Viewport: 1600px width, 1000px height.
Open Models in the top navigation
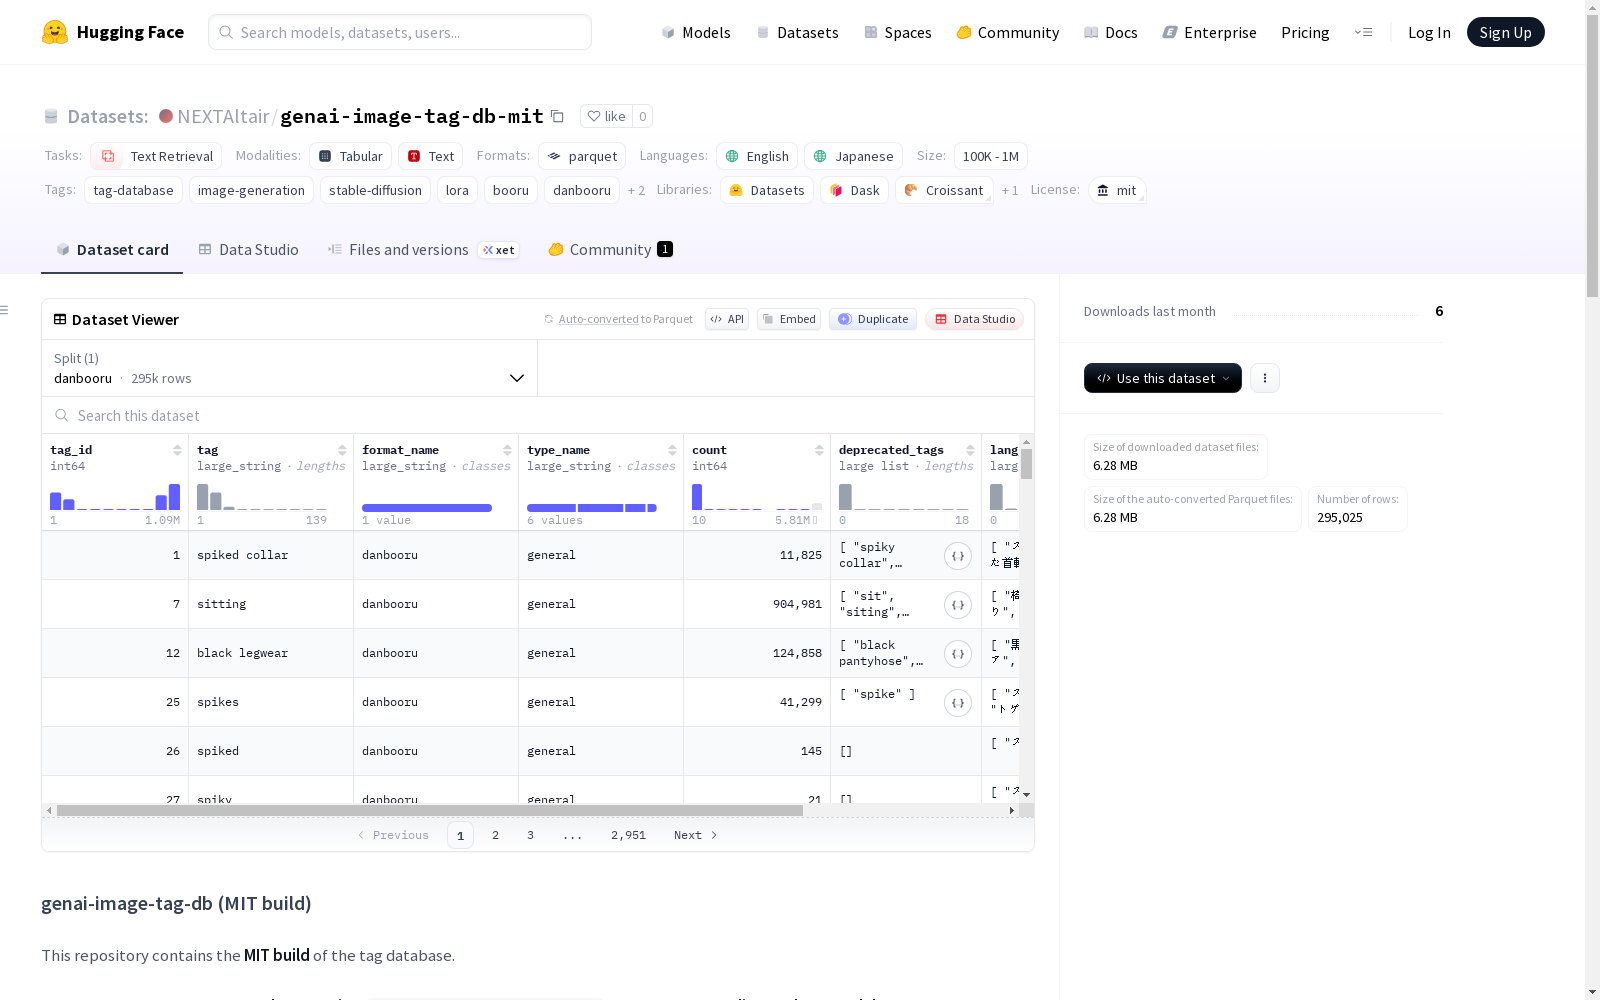coord(696,32)
